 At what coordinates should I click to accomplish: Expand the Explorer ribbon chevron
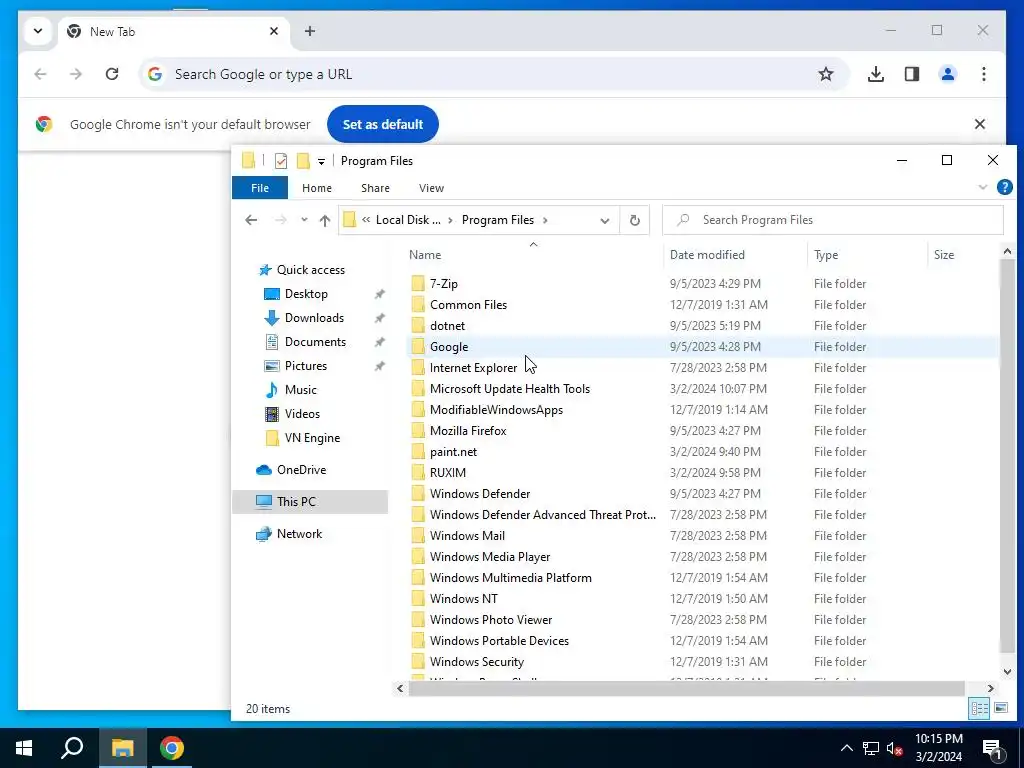click(x=982, y=187)
